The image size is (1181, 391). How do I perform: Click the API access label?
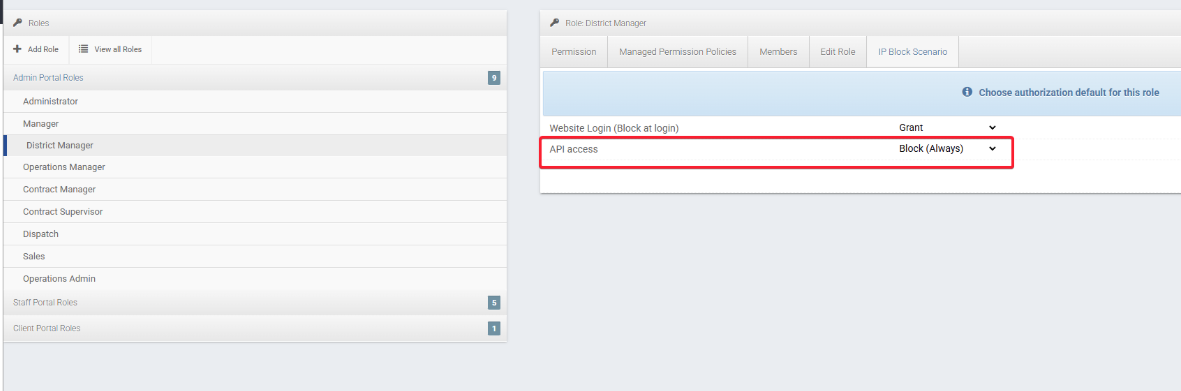pos(573,149)
